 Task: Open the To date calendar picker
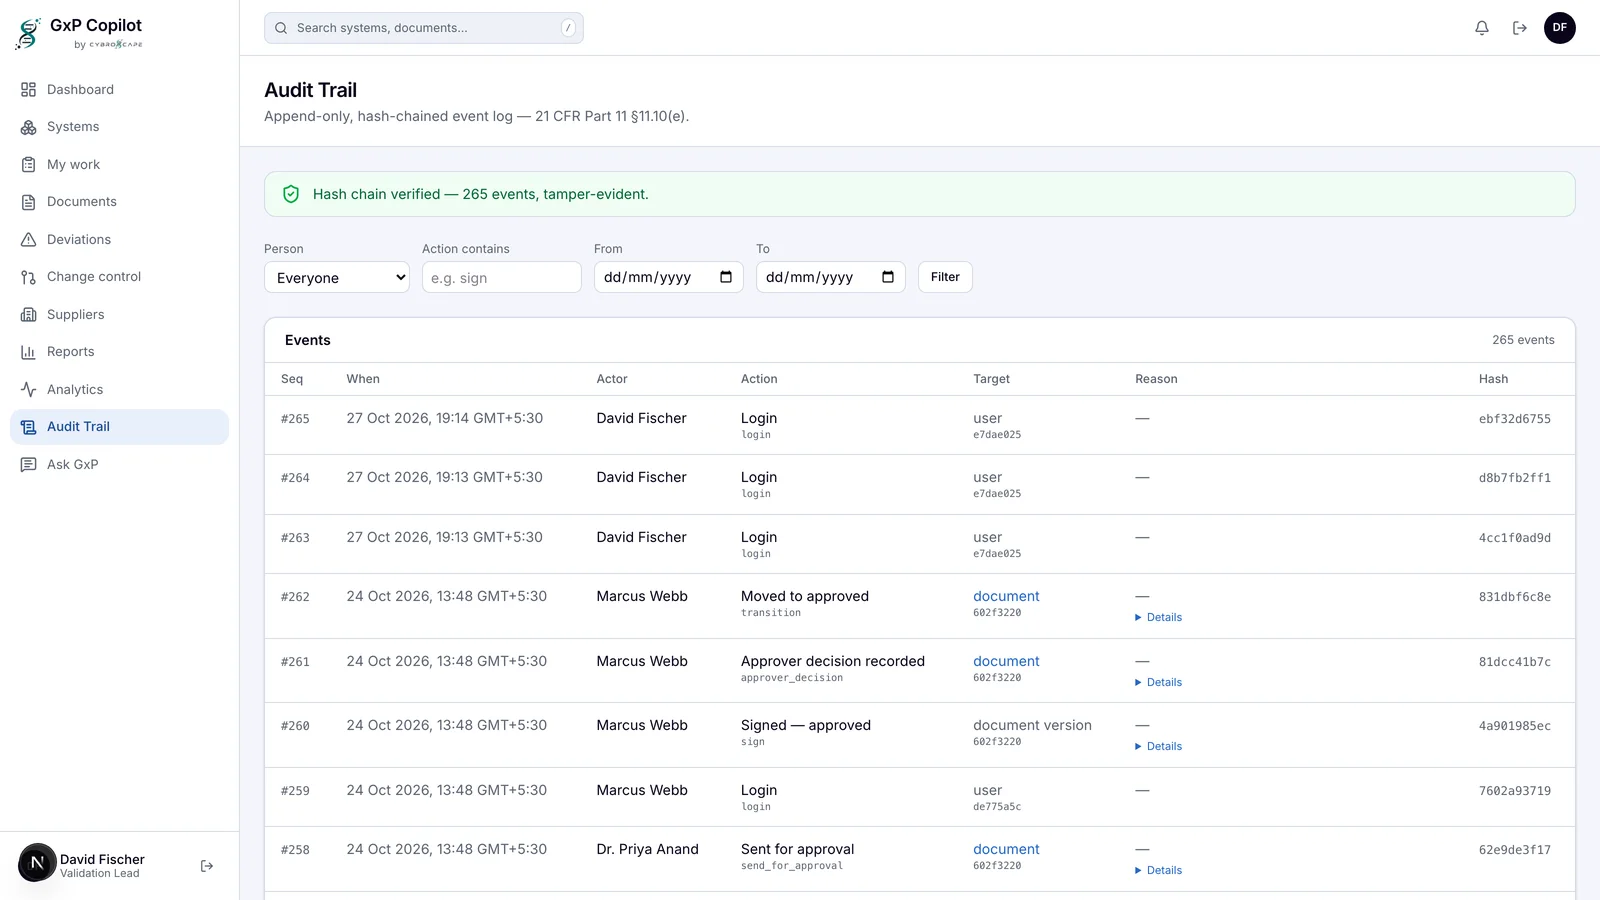(x=888, y=277)
